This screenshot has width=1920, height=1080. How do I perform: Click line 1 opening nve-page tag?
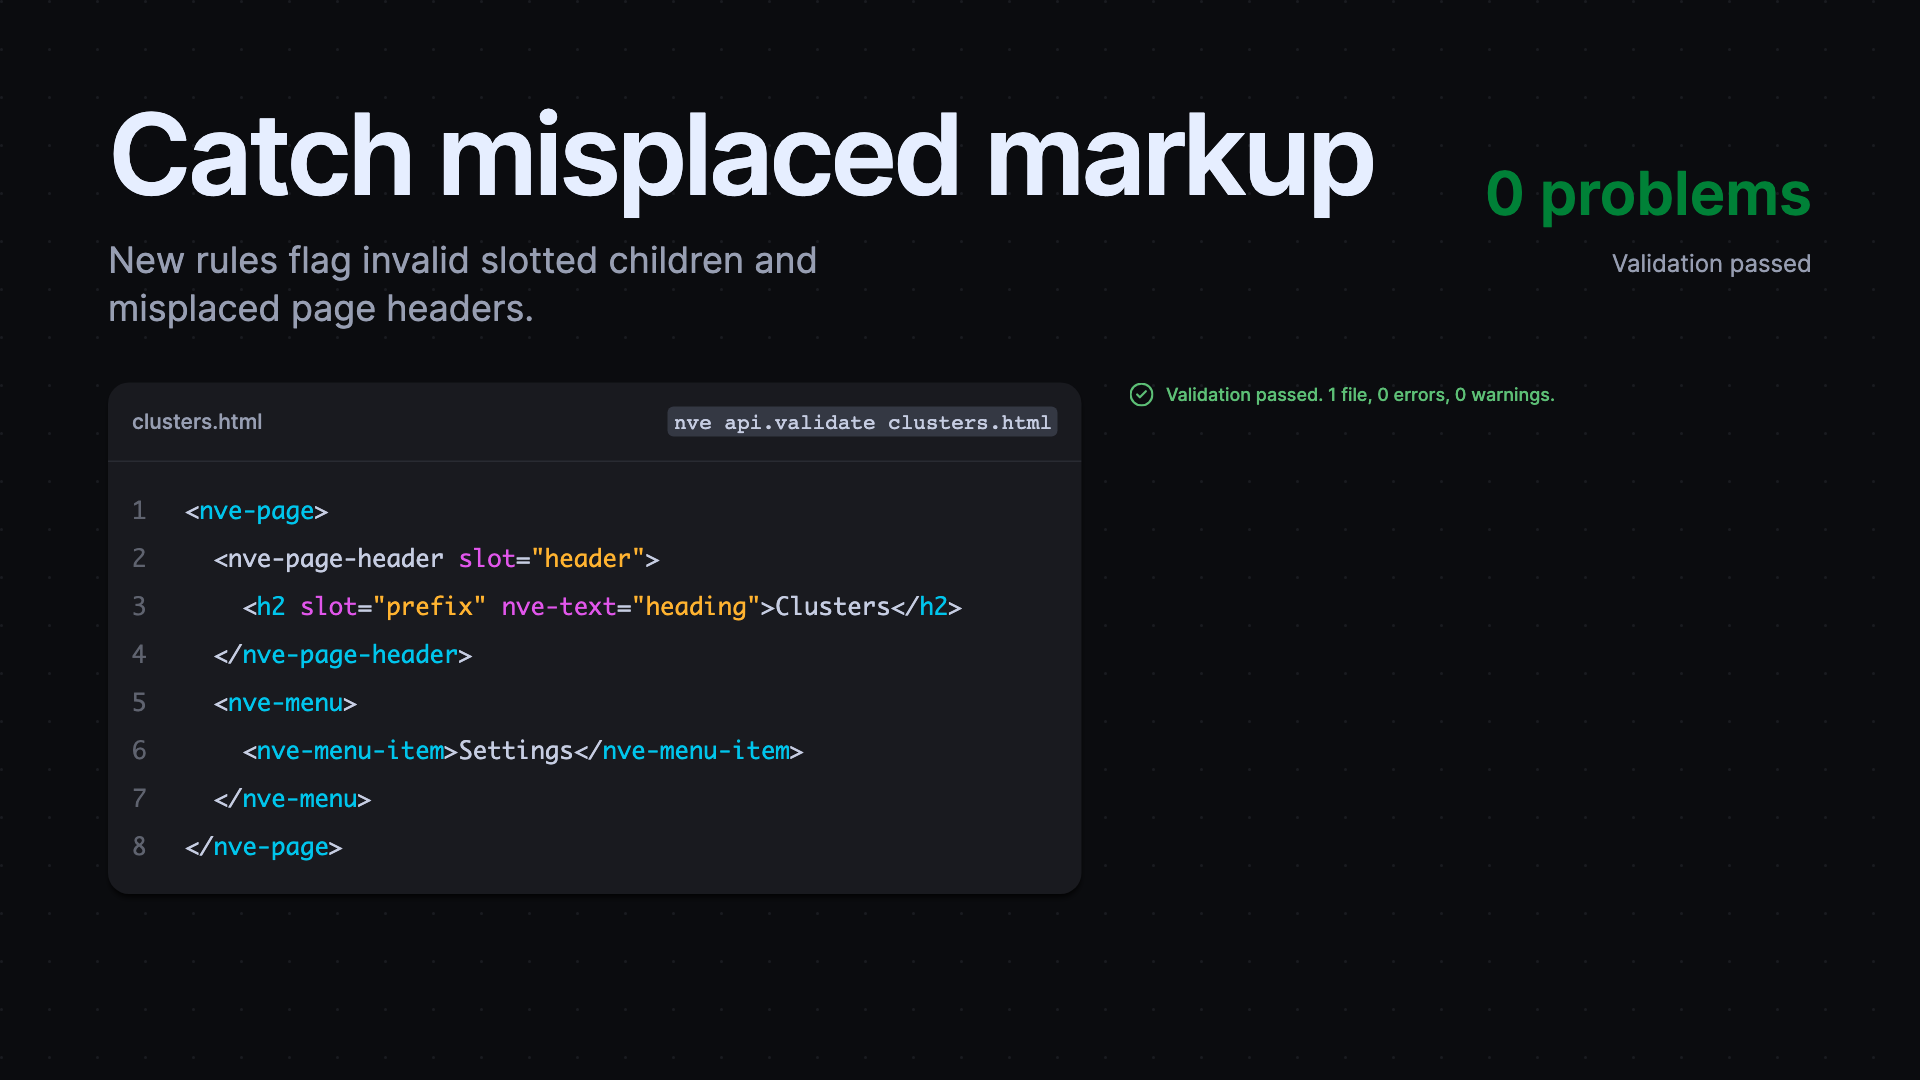click(257, 511)
